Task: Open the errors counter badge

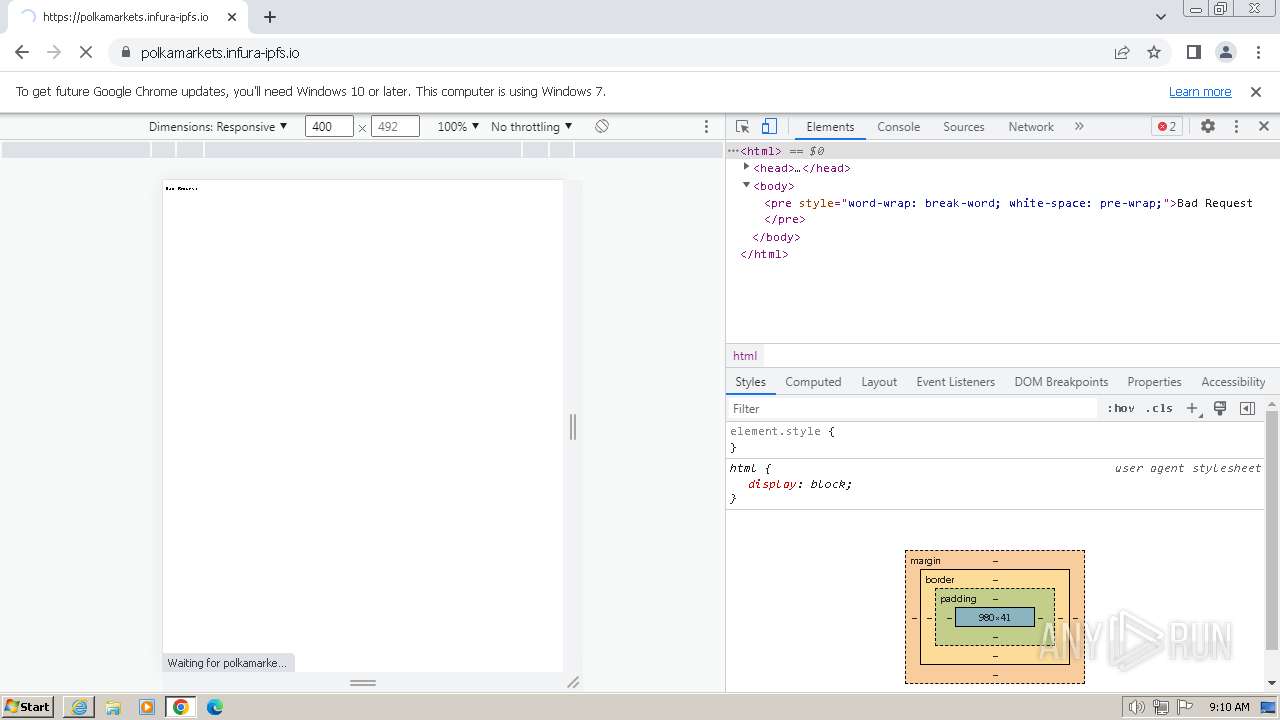Action: pyautogui.click(x=1167, y=126)
